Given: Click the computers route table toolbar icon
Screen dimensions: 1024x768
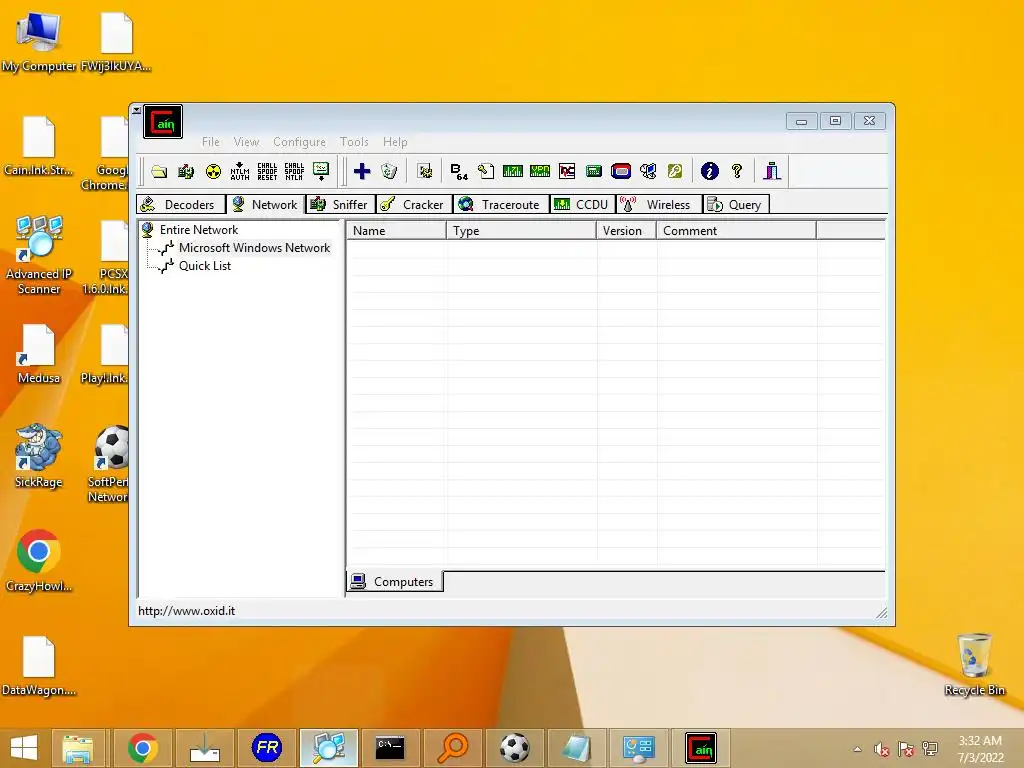Looking at the screenshot, I should point(648,171).
